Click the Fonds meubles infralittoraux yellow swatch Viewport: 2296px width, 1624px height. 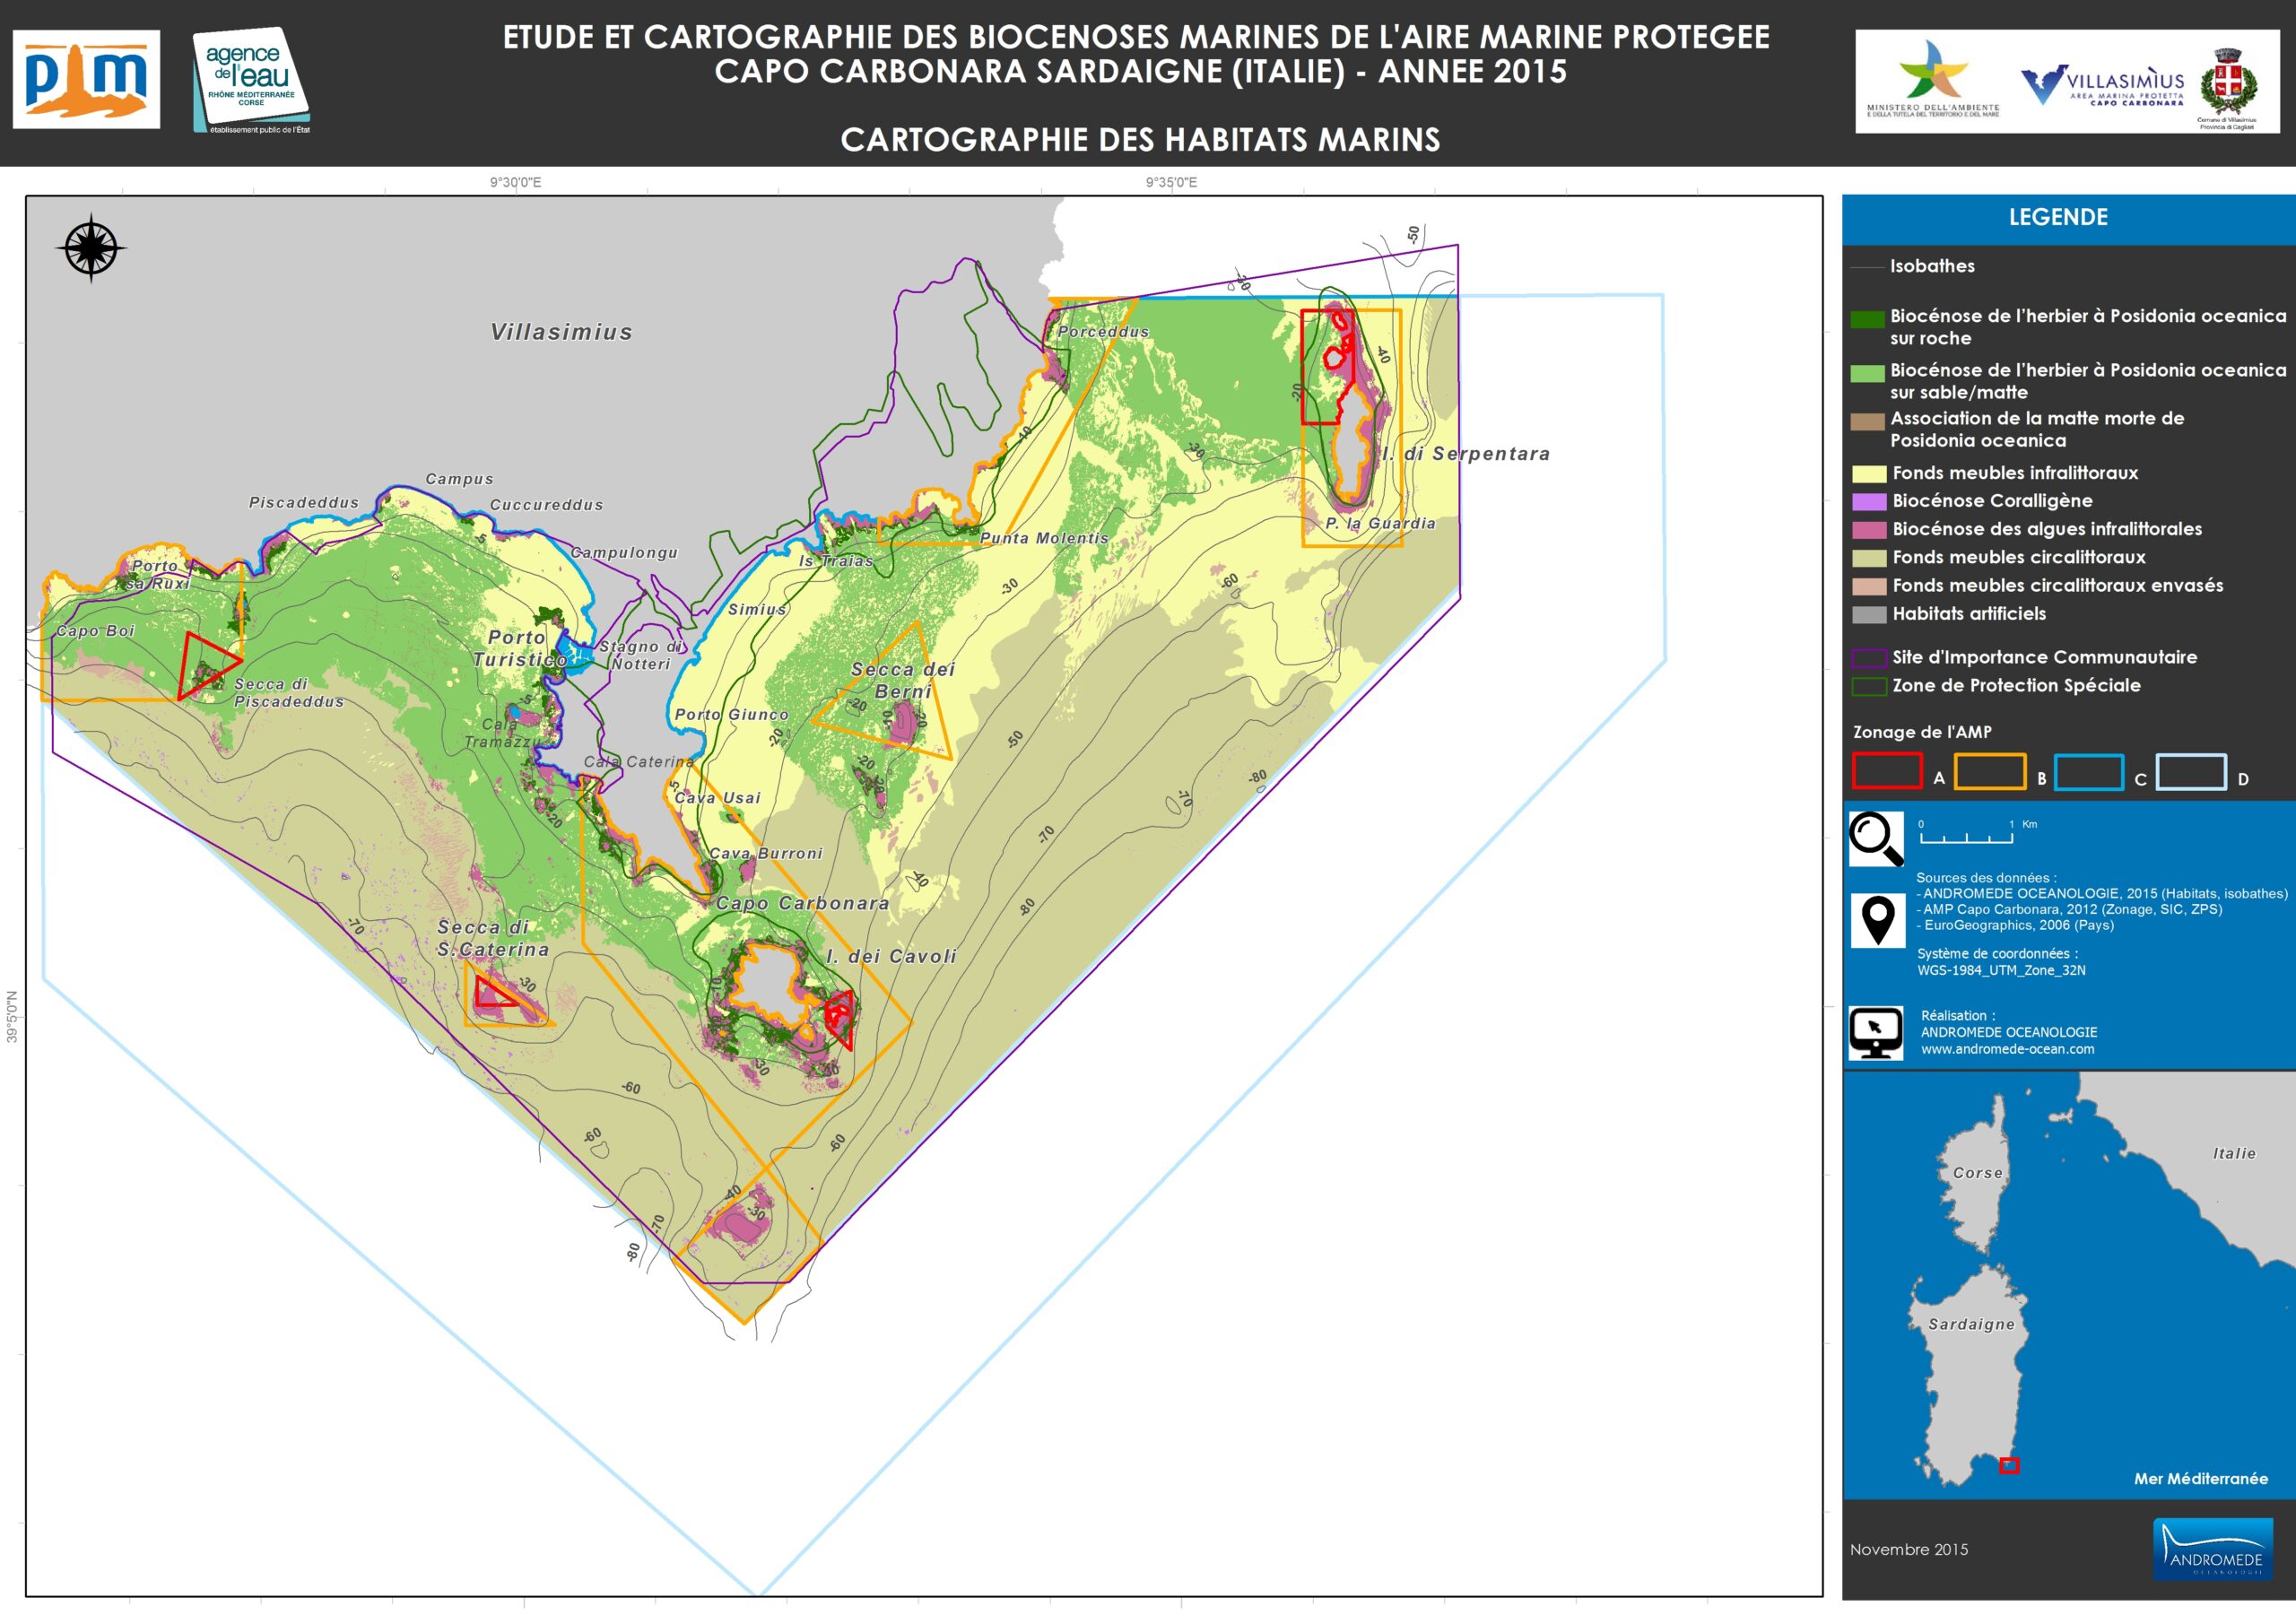point(1868,474)
